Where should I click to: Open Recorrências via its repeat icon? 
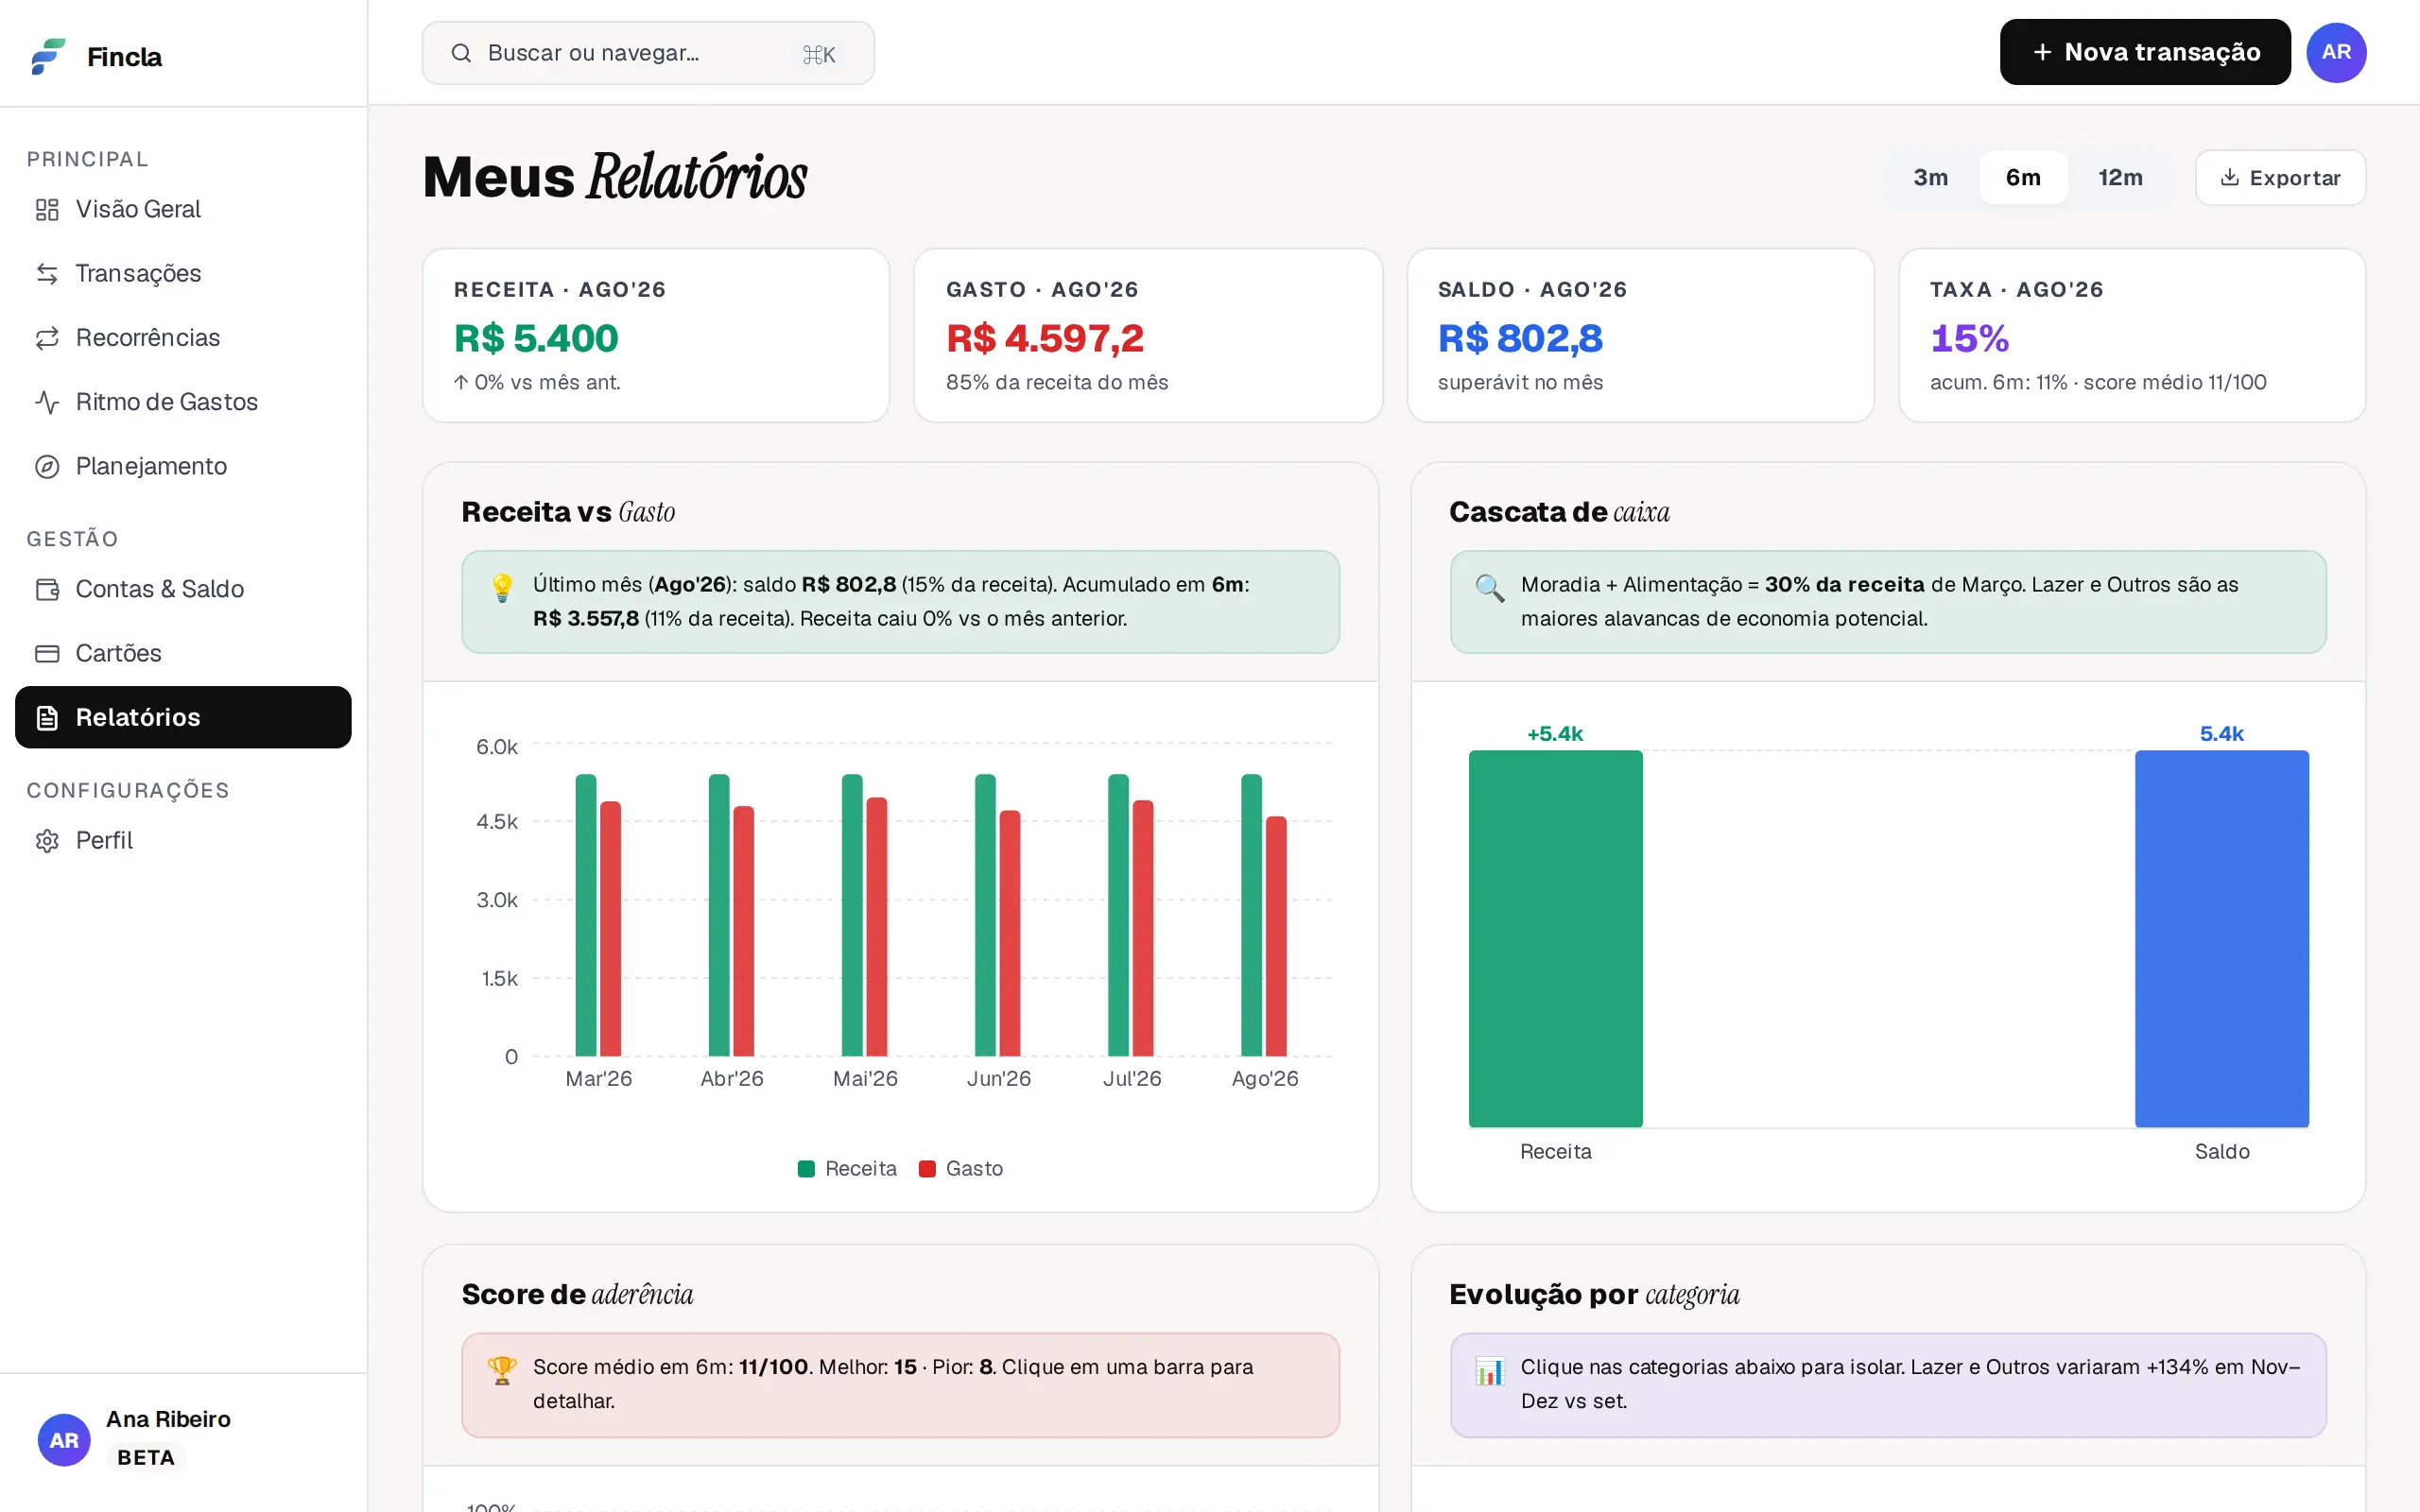(47, 338)
